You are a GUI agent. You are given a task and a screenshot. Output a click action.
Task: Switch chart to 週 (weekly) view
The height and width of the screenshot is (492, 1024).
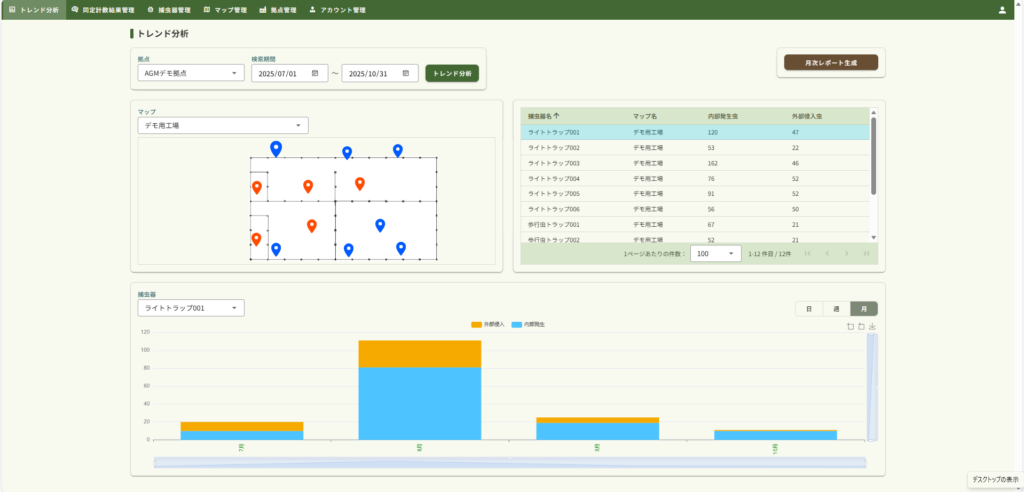pyautogui.click(x=835, y=309)
